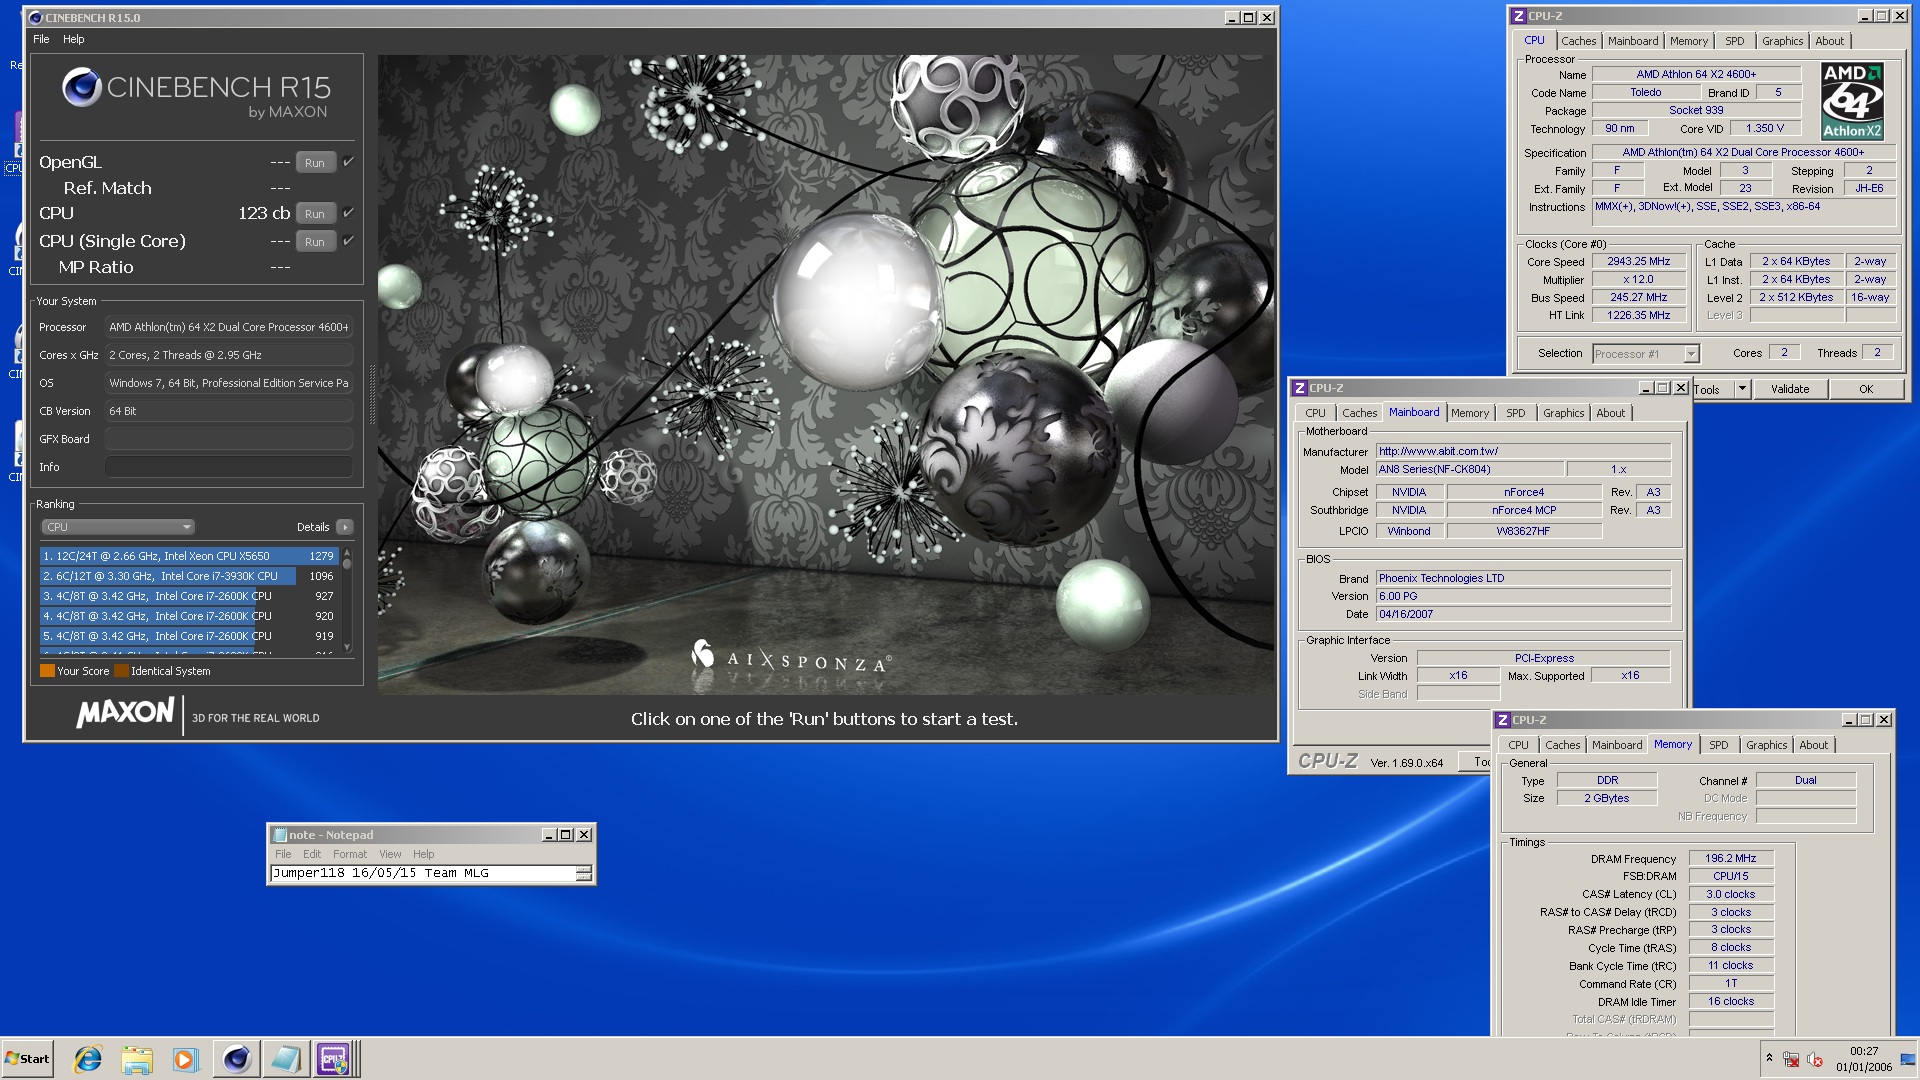Select ranking row with score 927
Screen dimensions: 1920x1080
point(188,596)
